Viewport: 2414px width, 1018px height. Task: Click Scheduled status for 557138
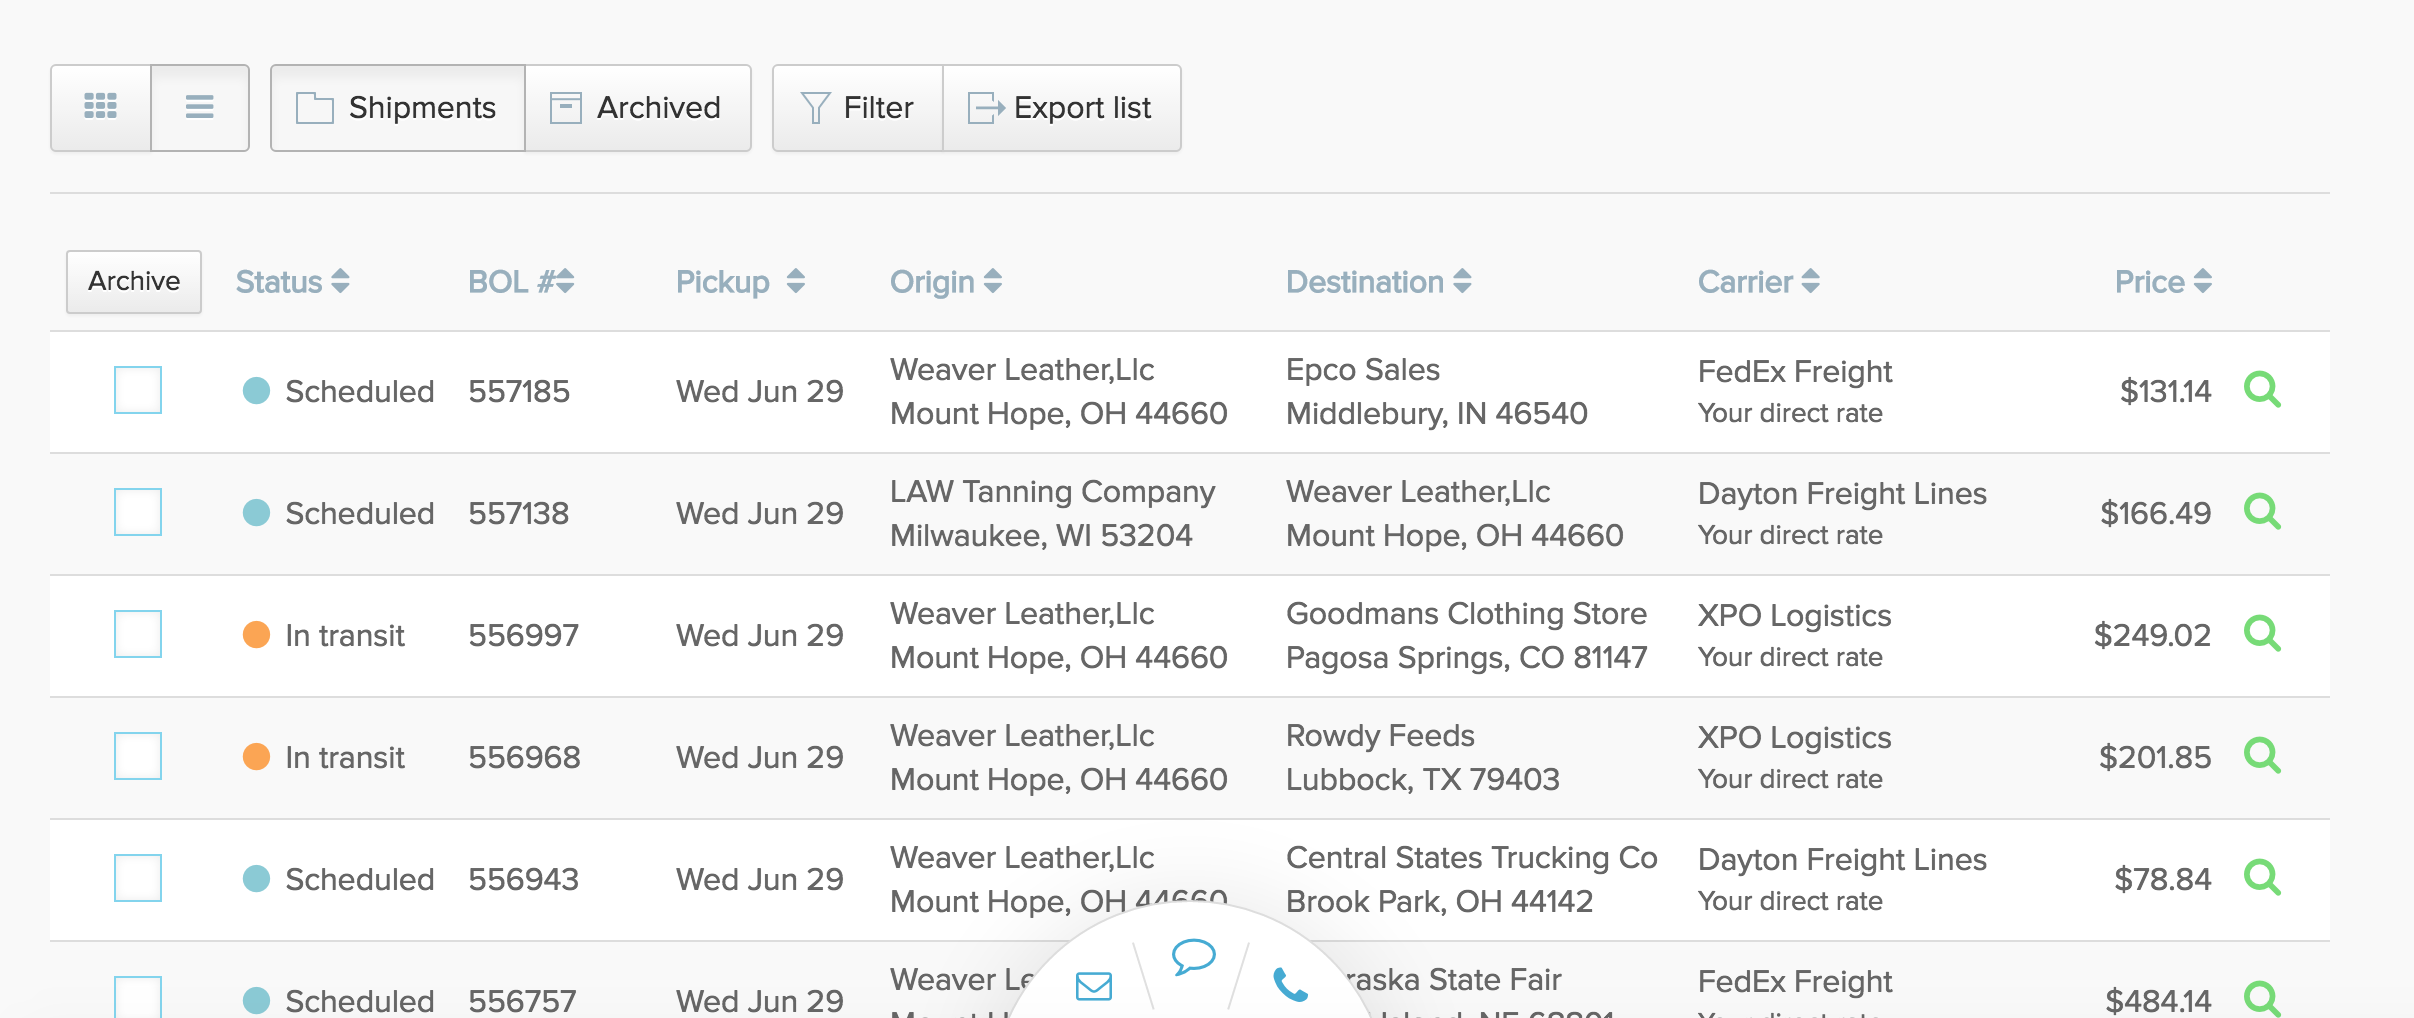coord(360,513)
